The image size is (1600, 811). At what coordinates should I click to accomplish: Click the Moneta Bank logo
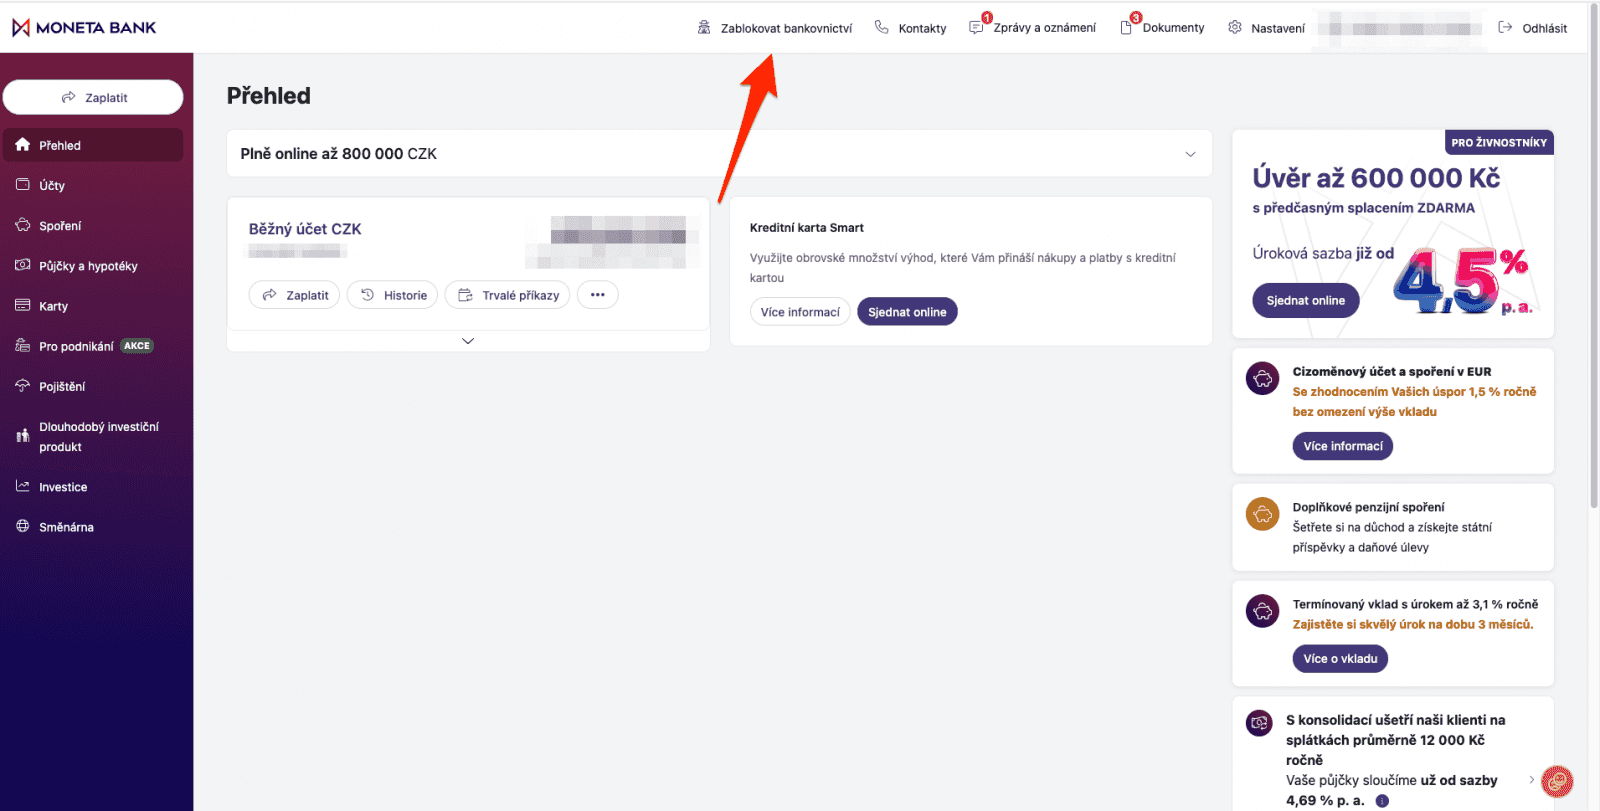click(84, 27)
